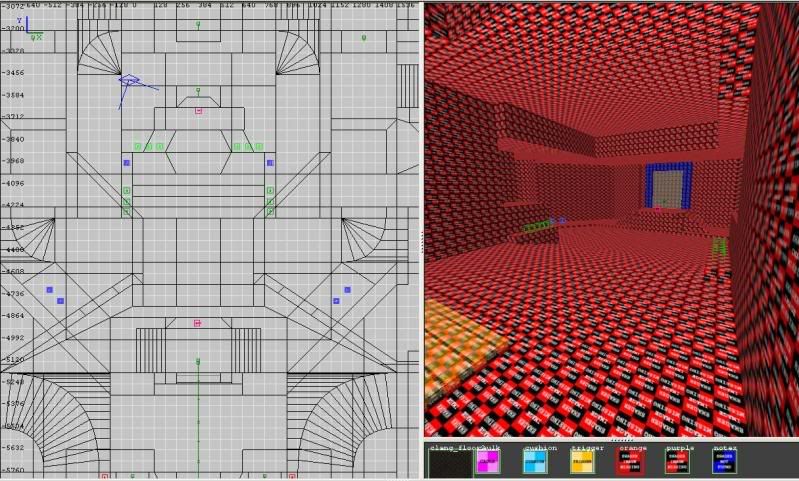Choose the clang_floor texture thumbnail
799x481 pixels.
pos(446,462)
